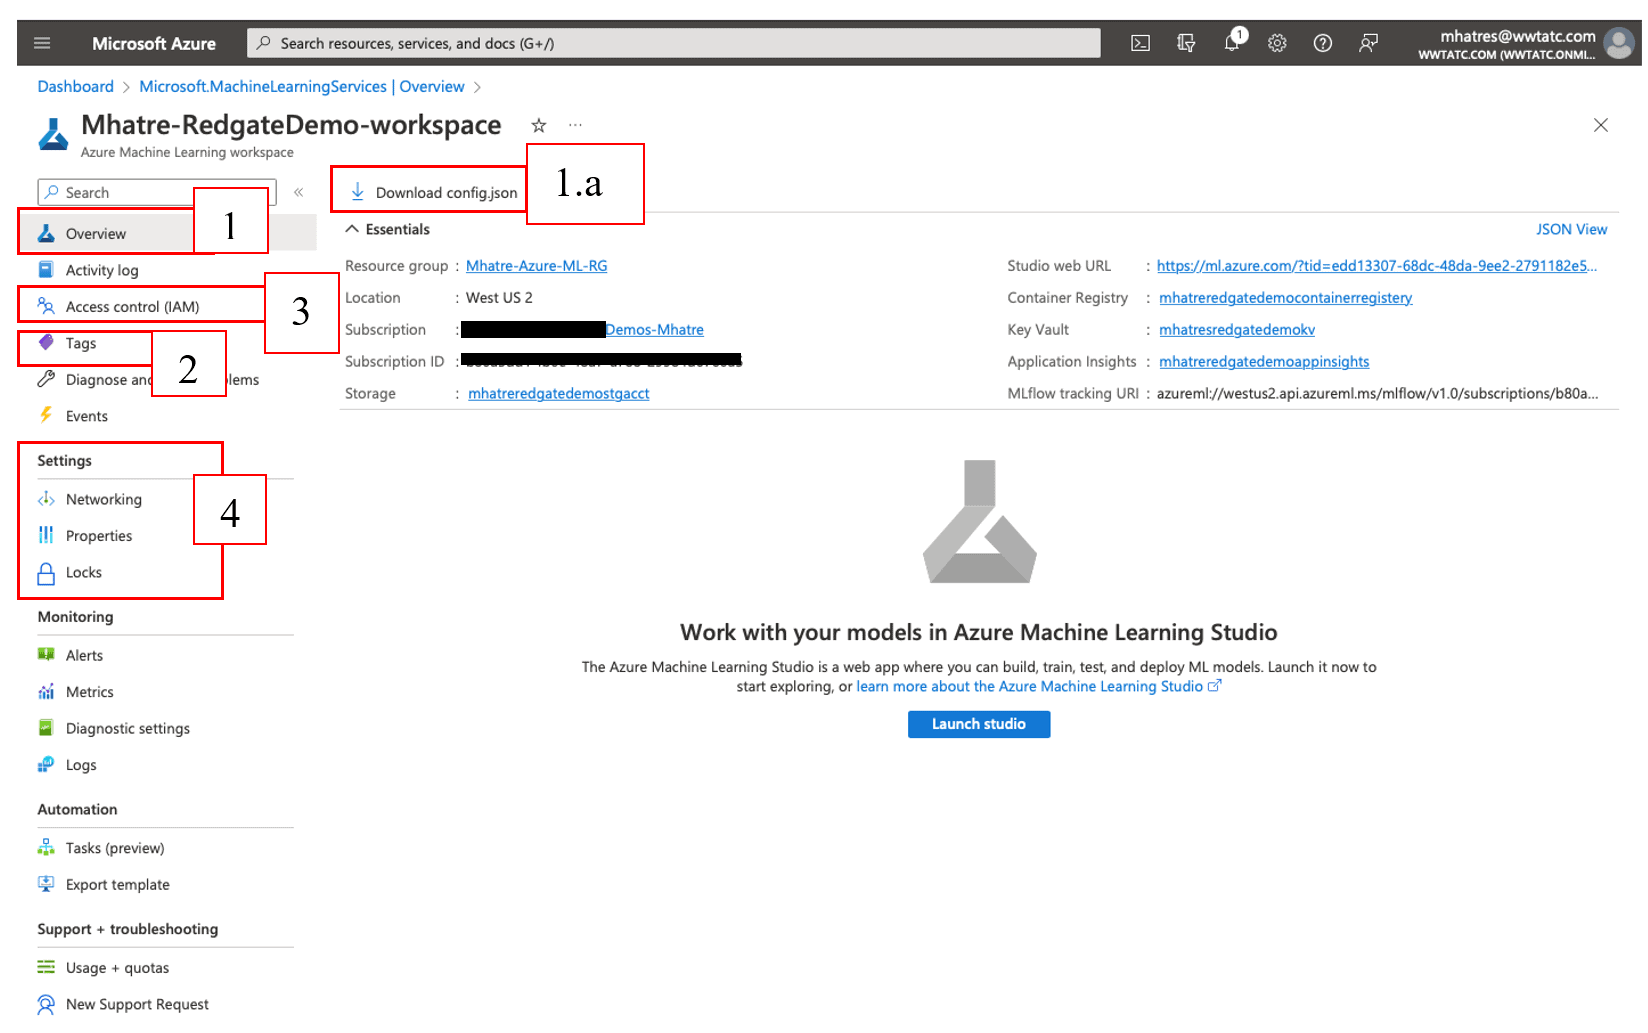Screen dimensions: 1648x1033
Task: Click the Launch studio button
Action: [978, 724]
